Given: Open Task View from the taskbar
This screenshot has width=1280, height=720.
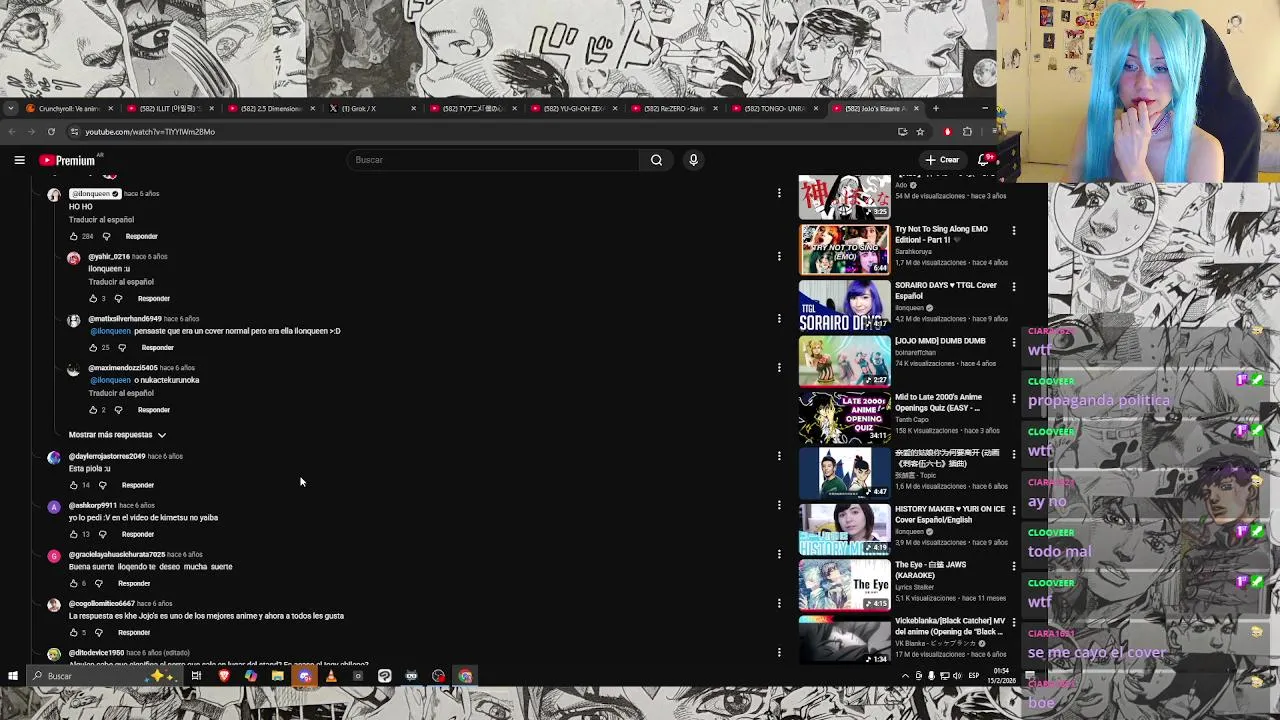Looking at the screenshot, I should point(196,676).
